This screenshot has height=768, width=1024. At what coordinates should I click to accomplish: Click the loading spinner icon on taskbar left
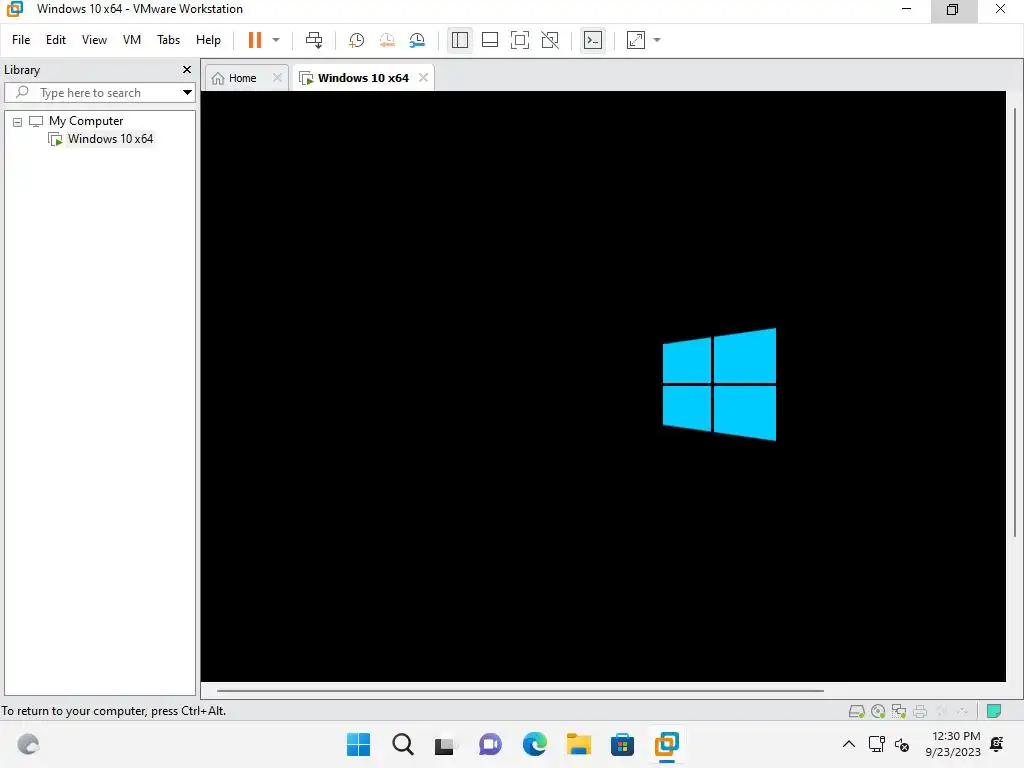point(28,744)
